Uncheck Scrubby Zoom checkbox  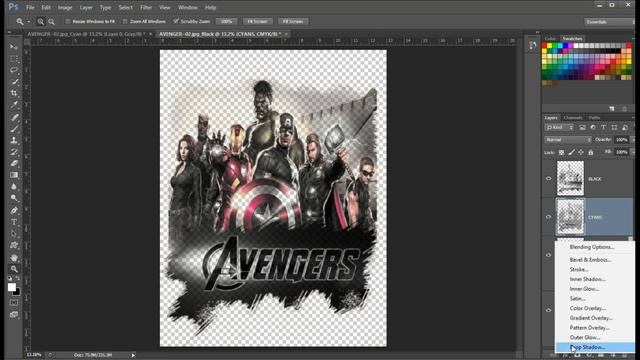176,21
